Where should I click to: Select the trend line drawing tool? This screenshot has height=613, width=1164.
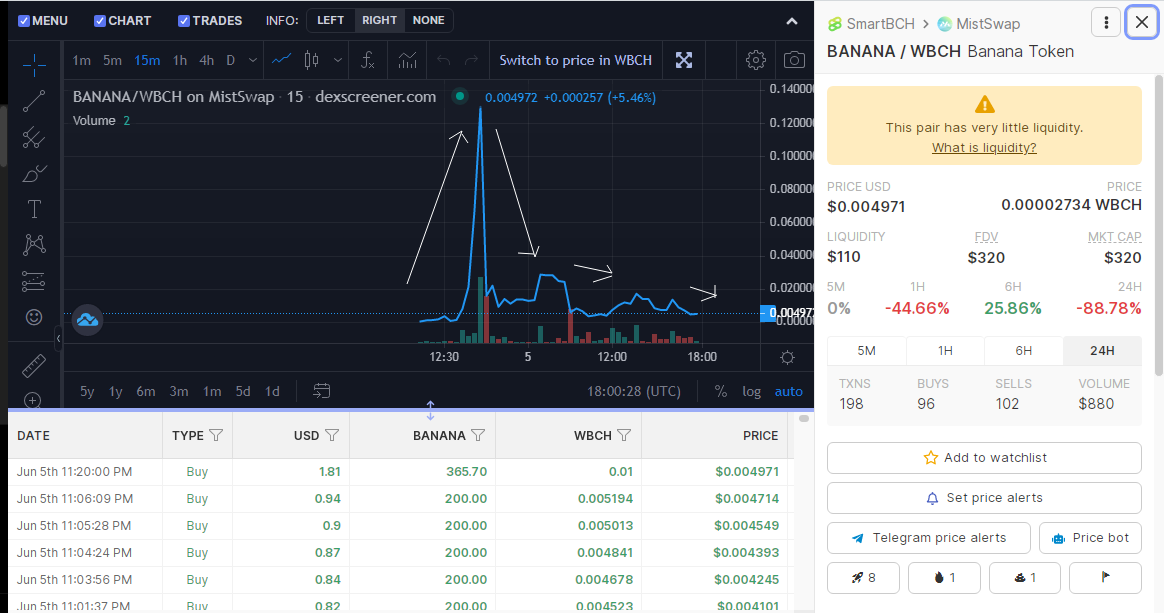33,100
